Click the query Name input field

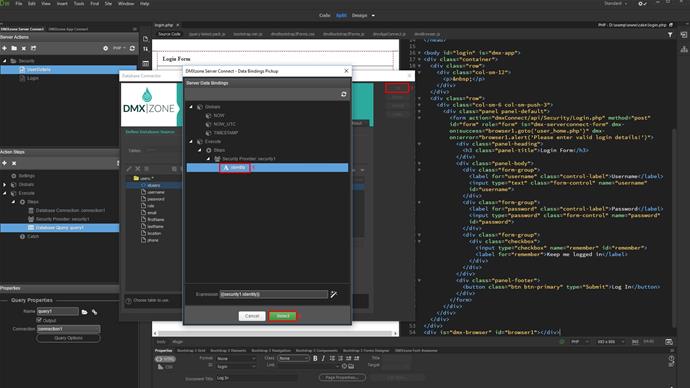click(x=58, y=311)
